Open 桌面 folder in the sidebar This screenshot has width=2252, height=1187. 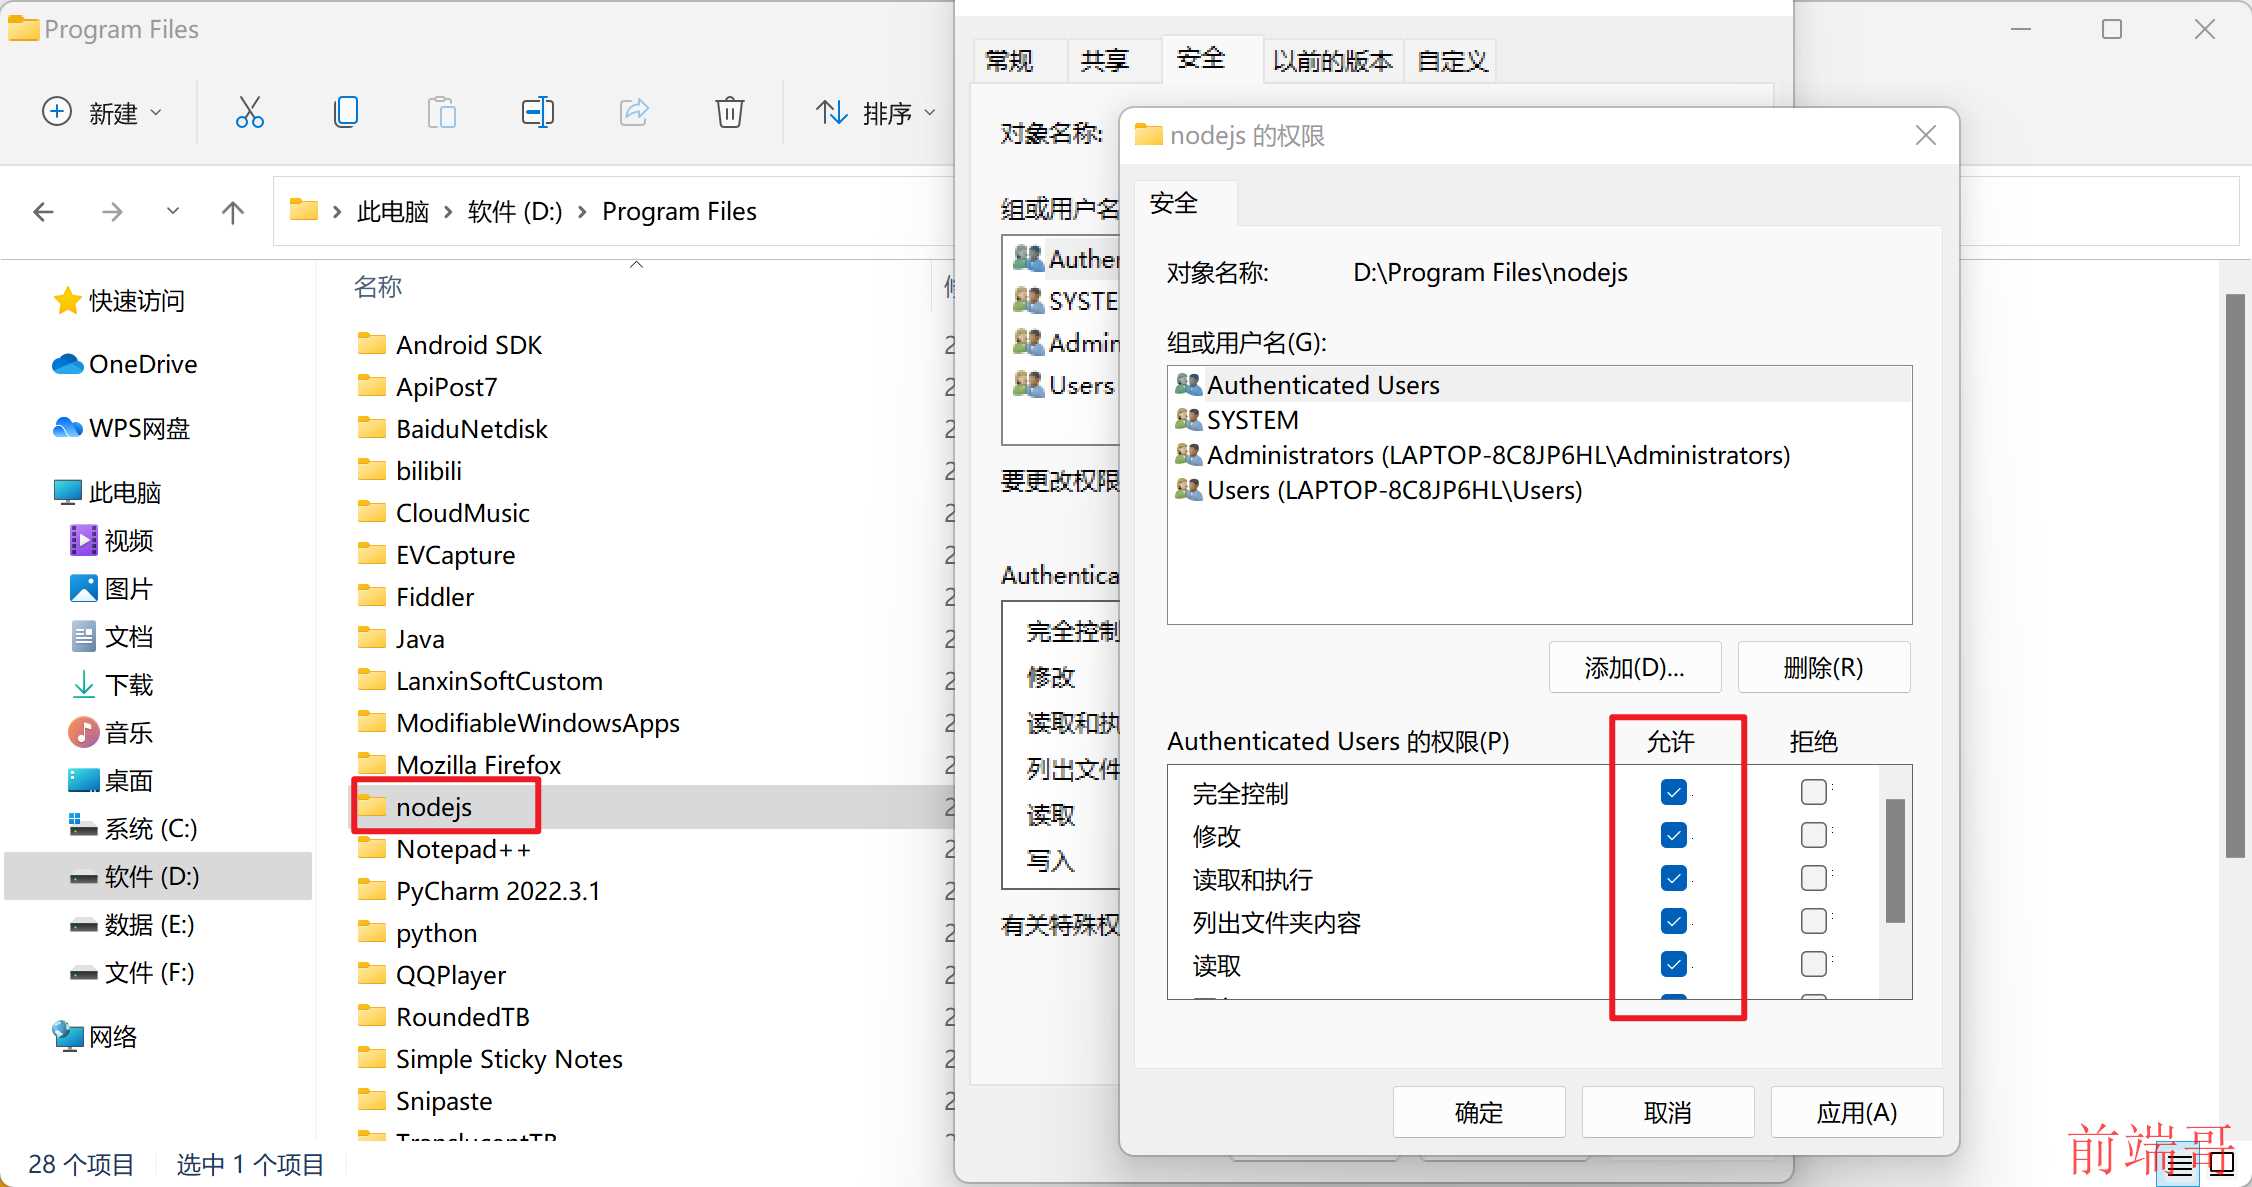click(x=111, y=780)
